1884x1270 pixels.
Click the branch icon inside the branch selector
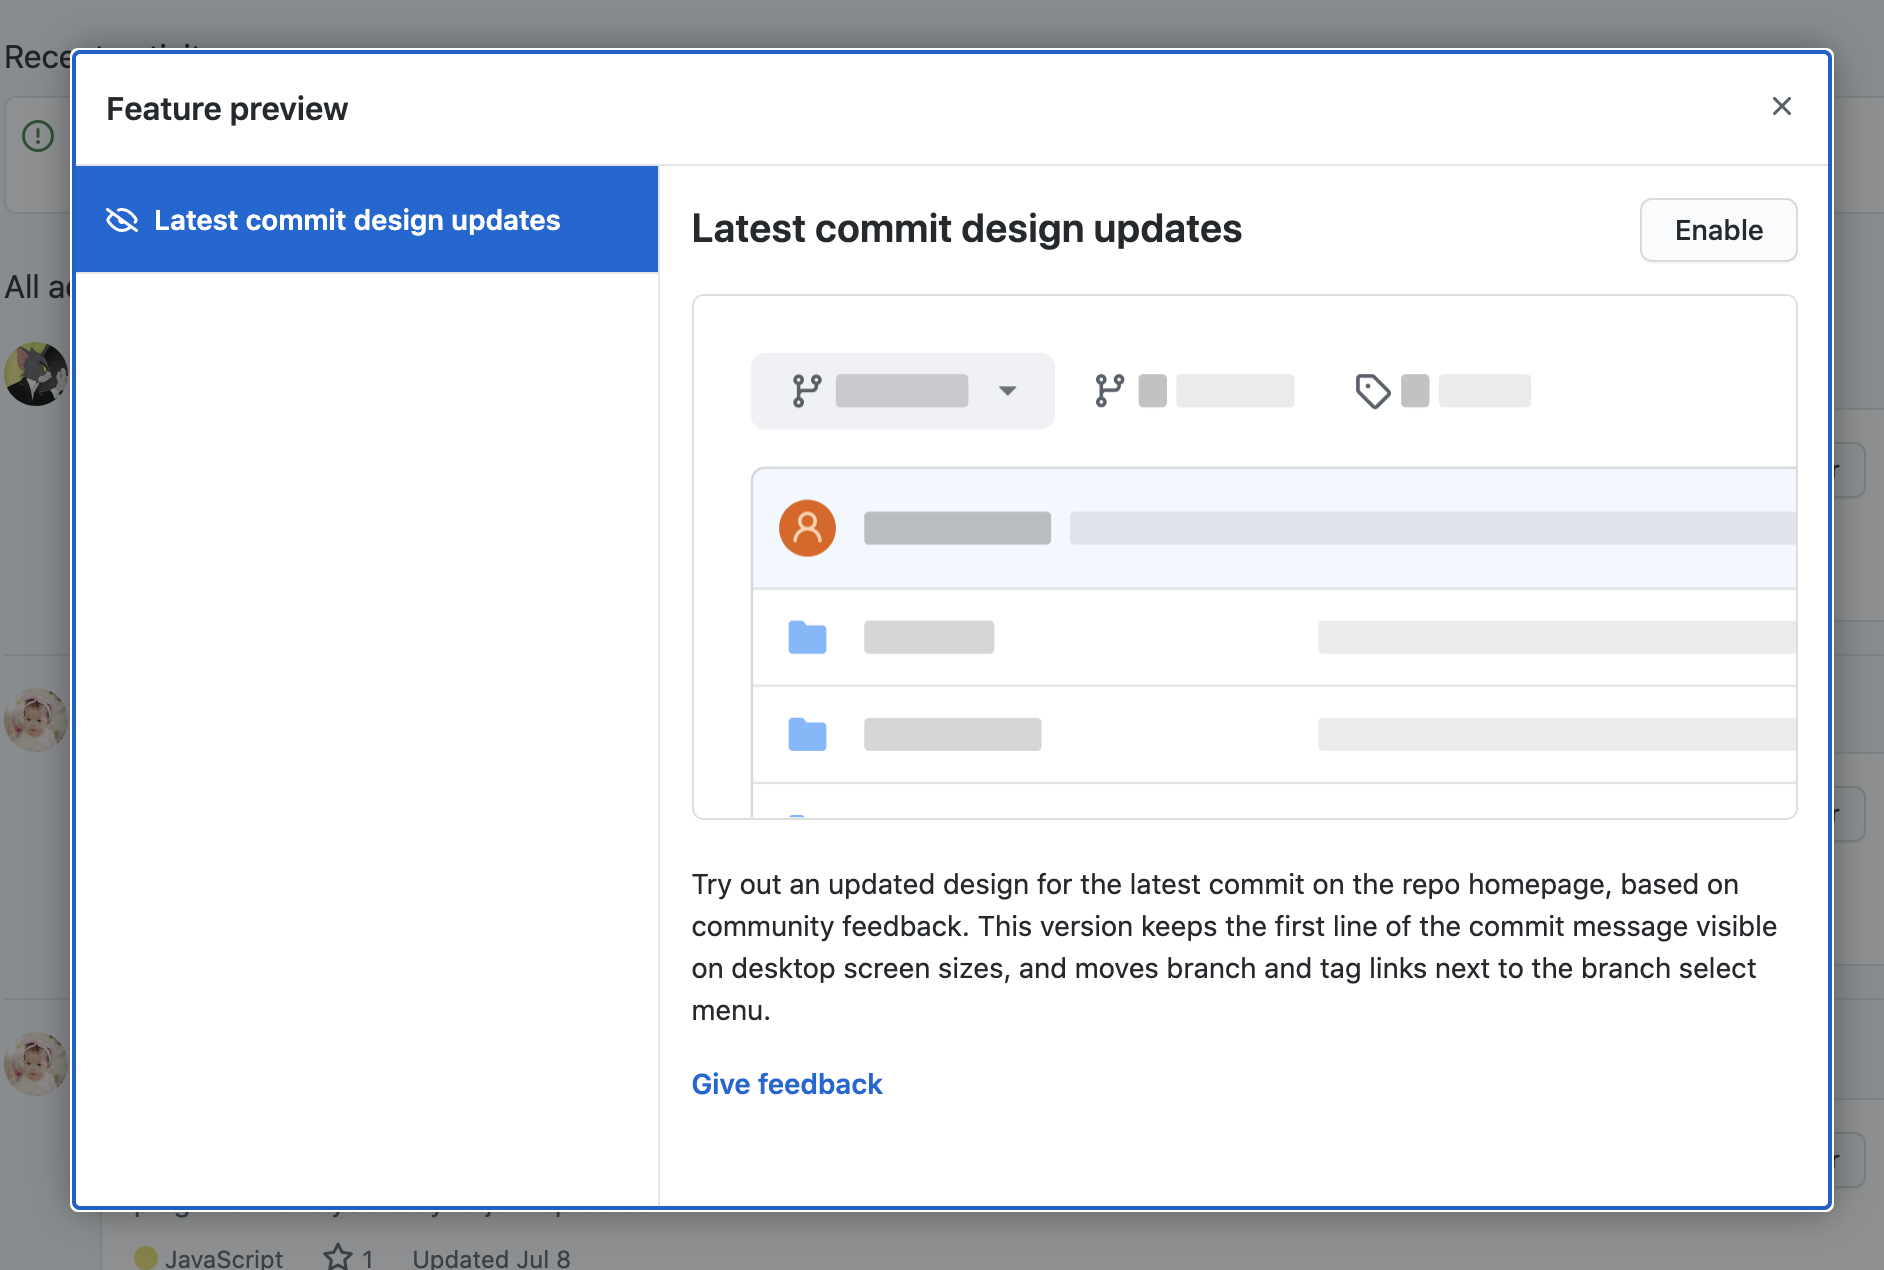click(x=806, y=391)
